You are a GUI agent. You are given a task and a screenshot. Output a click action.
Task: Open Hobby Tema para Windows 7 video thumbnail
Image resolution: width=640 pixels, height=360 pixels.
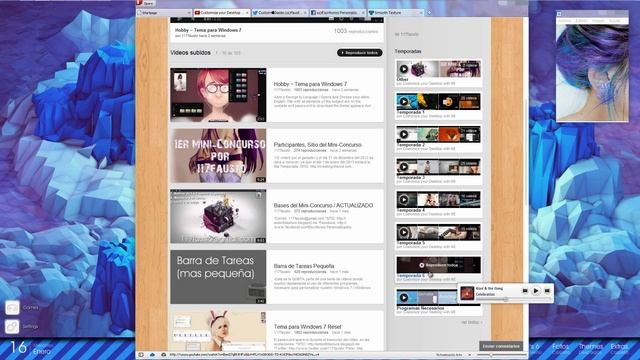[218, 95]
